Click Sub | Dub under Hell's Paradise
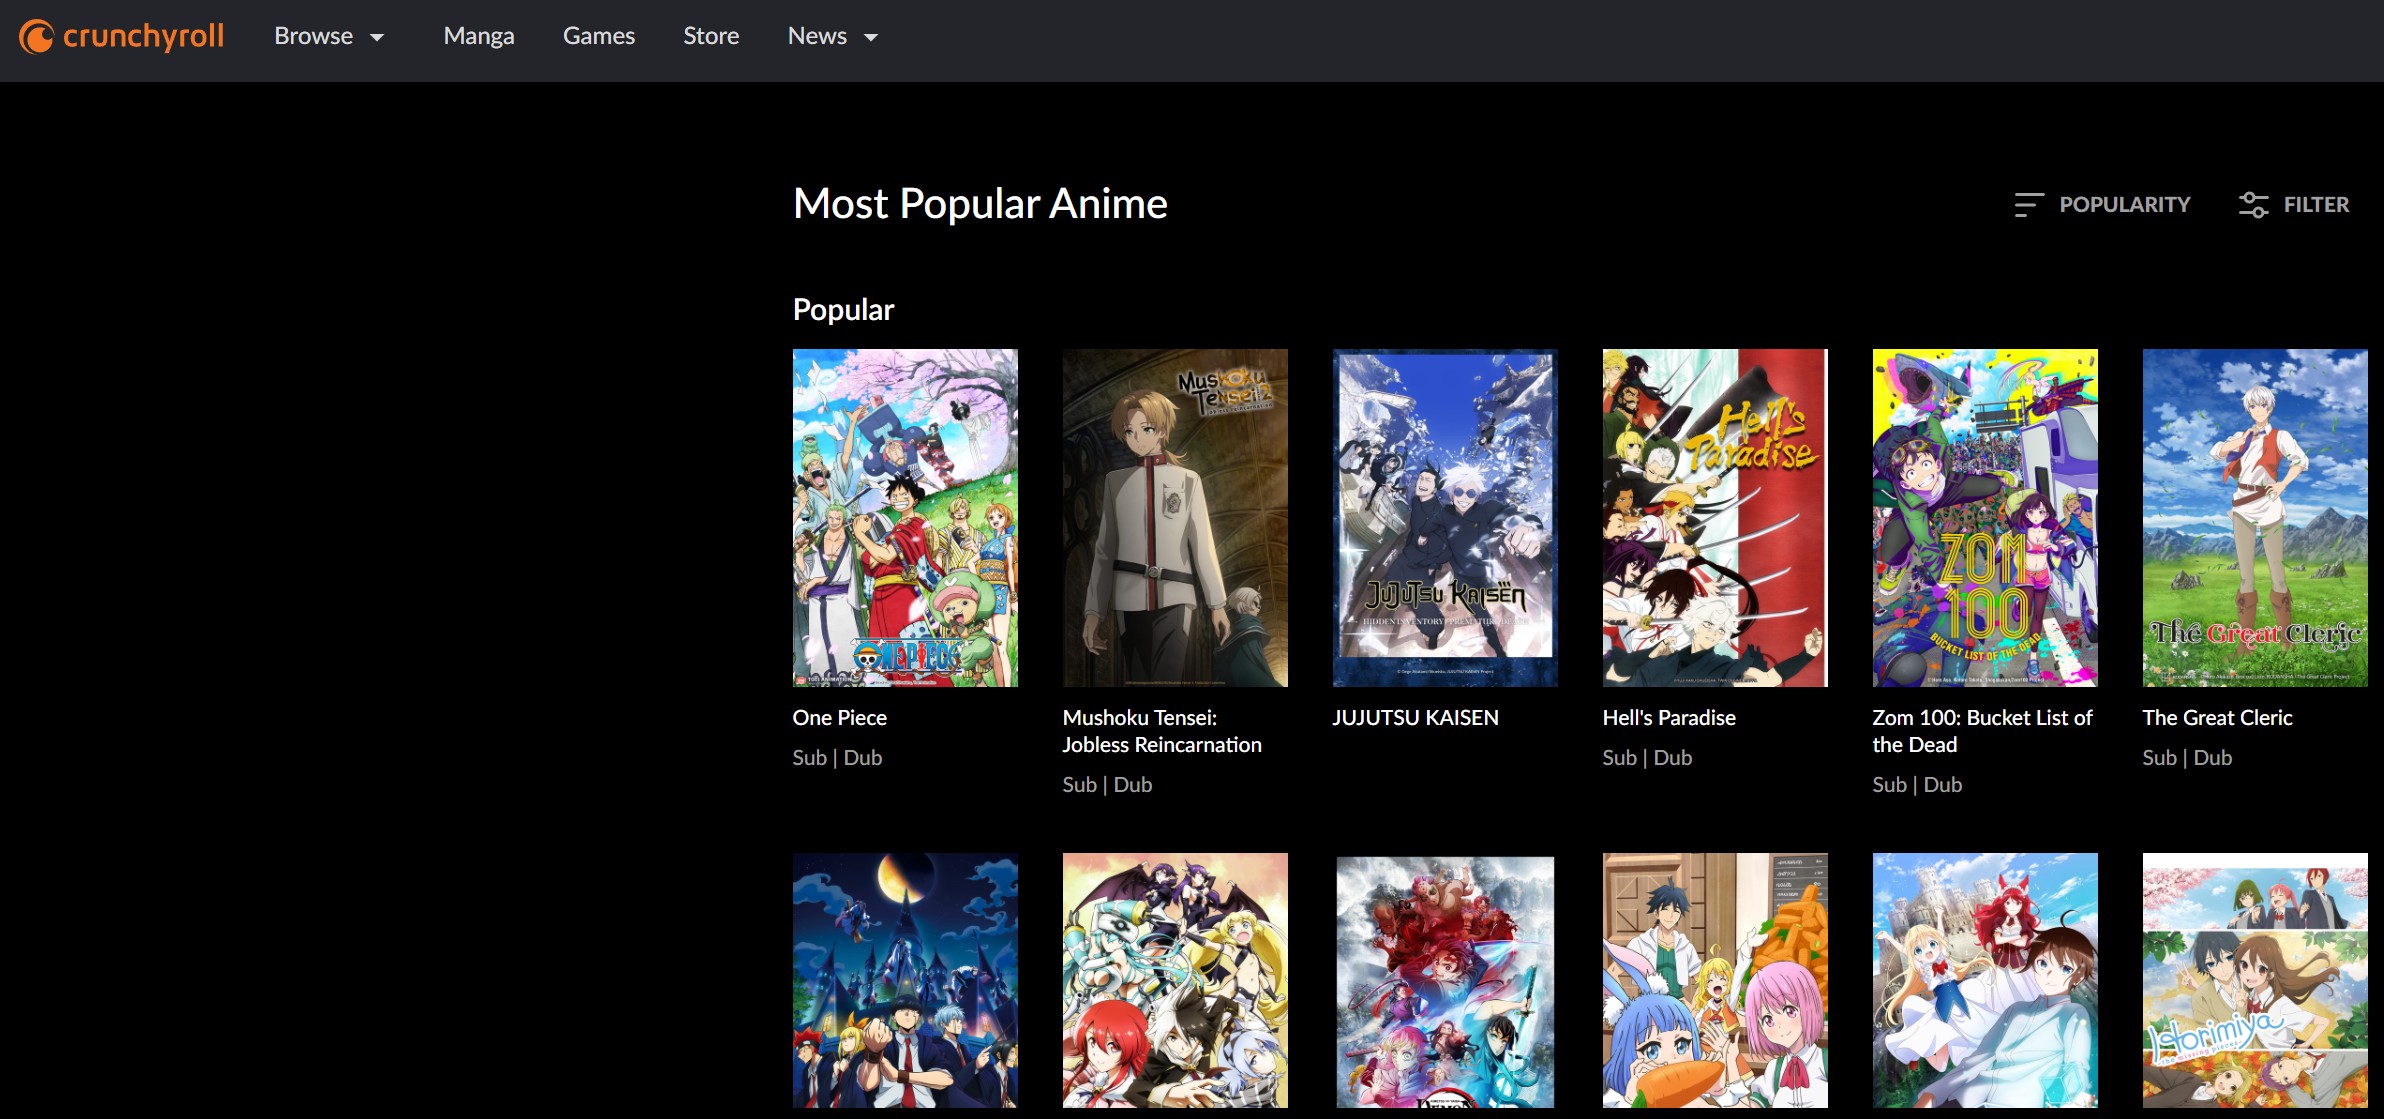 click(1647, 758)
